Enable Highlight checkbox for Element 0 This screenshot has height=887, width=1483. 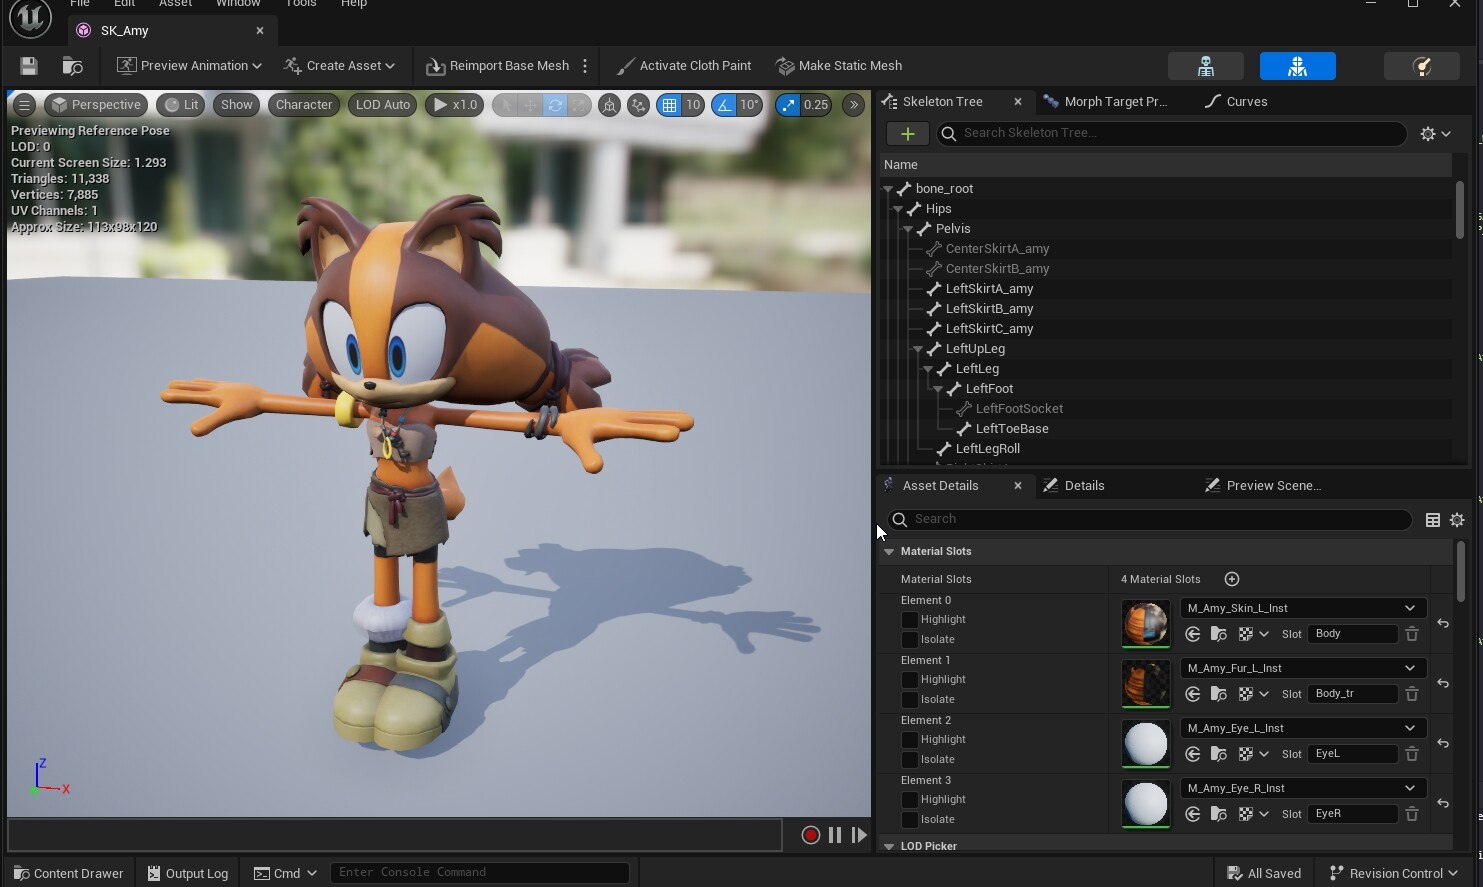click(x=909, y=620)
